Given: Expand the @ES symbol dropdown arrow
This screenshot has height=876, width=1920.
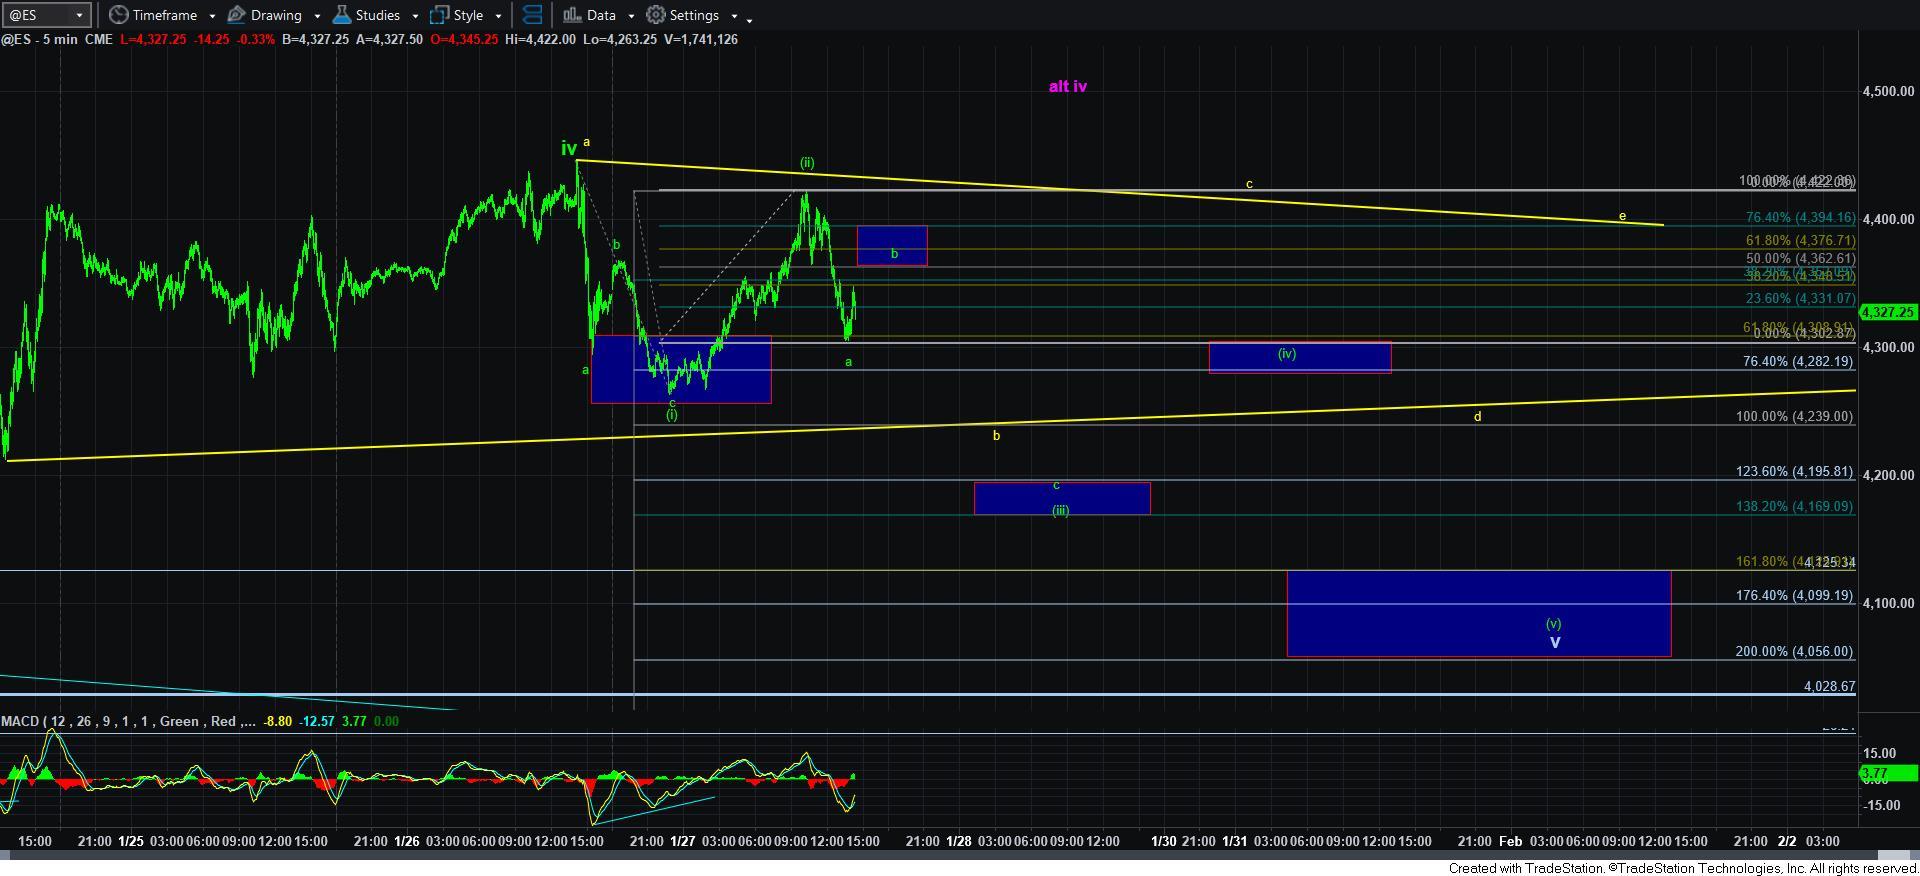Looking at the screenshot, I should coord(82,15).
